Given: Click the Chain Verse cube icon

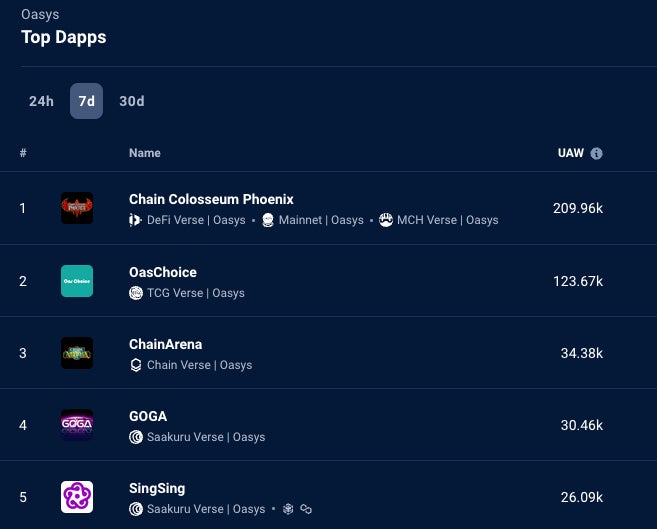Looking at the screenshot, I should click(136, 365).
